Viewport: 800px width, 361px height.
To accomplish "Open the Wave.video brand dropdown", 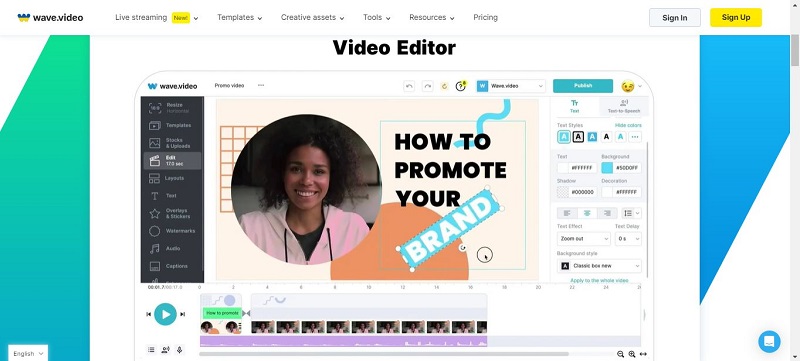I will click(x=511, y=86).
